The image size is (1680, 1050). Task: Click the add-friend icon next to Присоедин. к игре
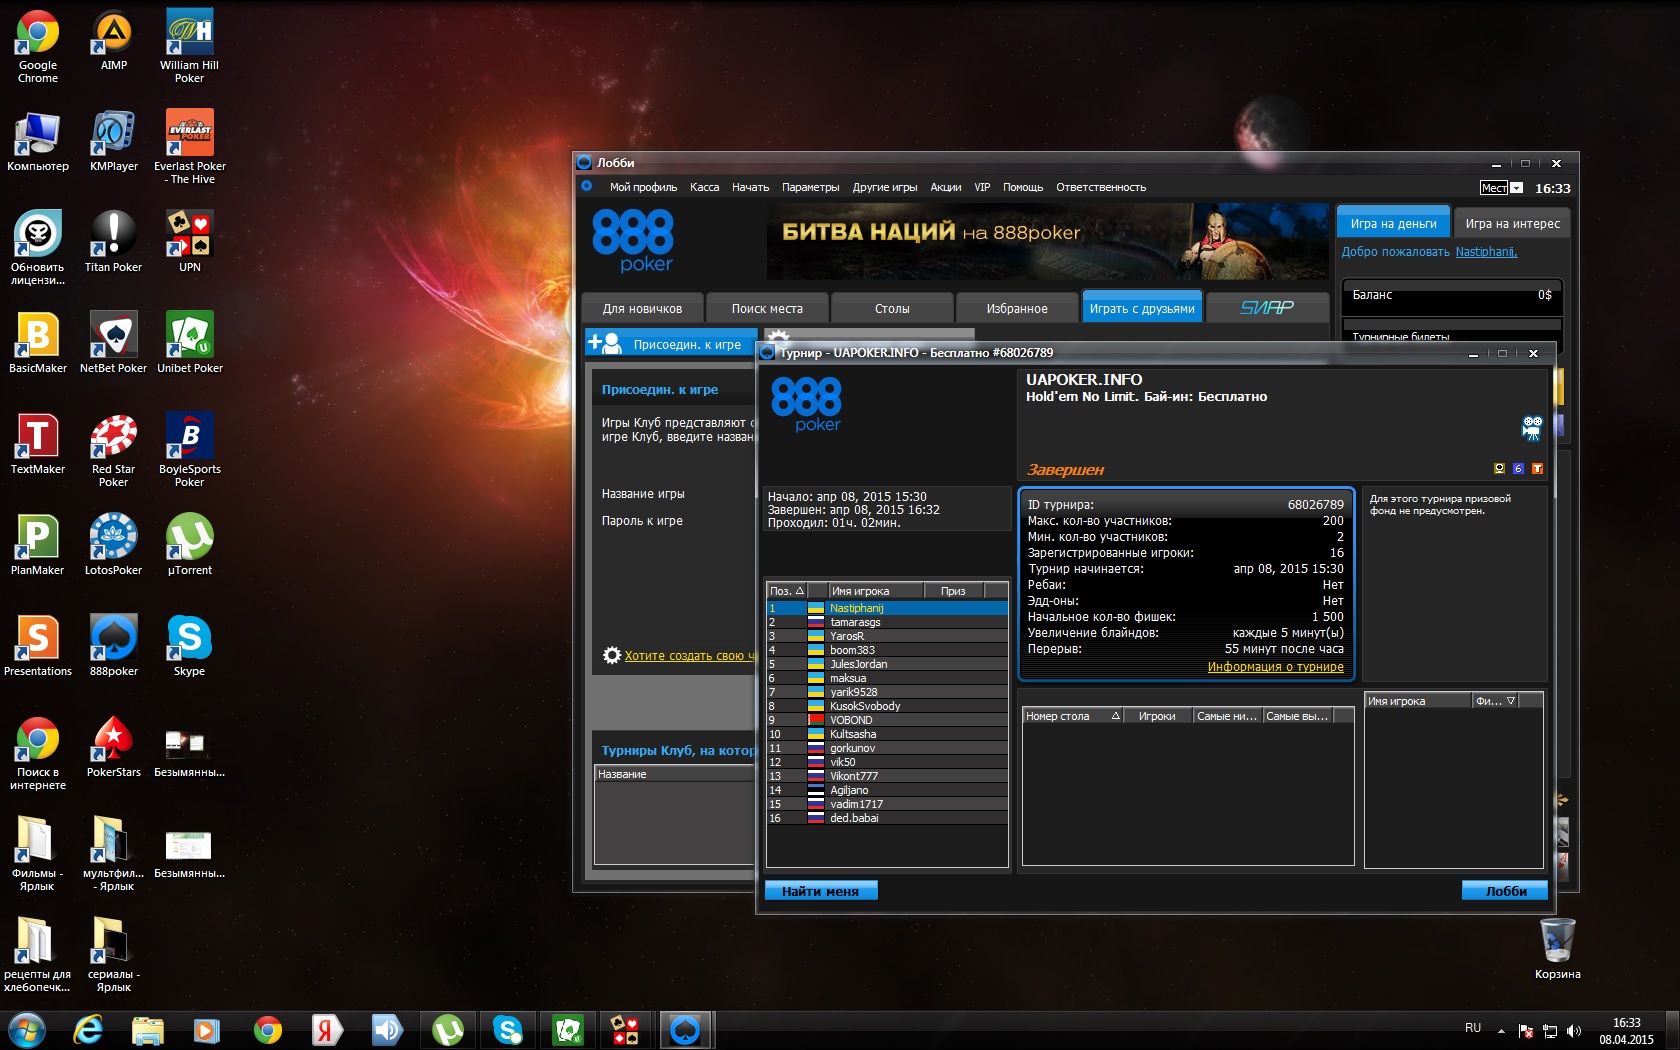click(x=605, y=343)
